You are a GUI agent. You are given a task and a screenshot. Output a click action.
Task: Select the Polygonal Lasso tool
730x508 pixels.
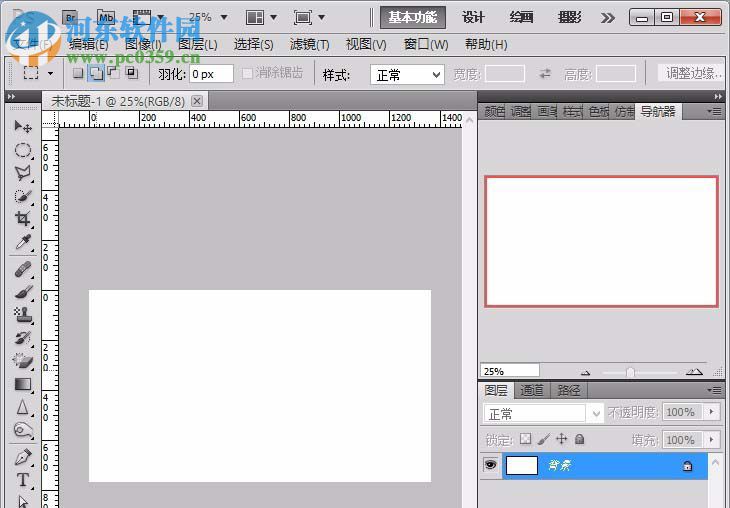pyautogui.click(x=22, y=173)
